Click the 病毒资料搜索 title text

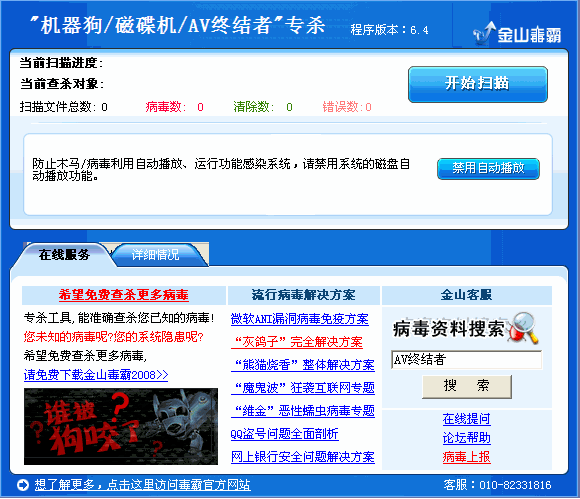[x=448, y=328]
